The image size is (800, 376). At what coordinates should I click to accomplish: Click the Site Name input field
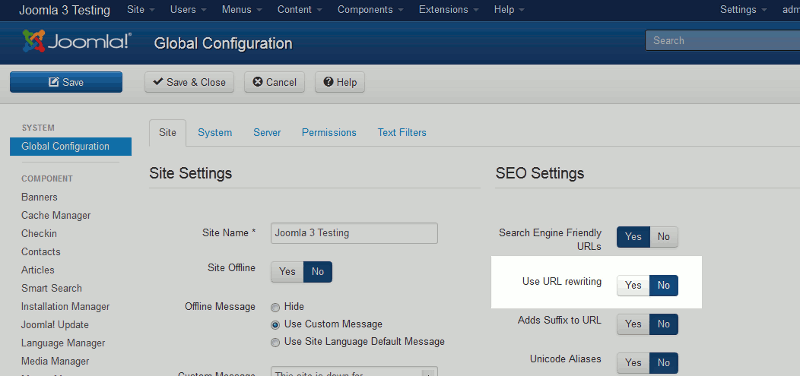point(354,233)
